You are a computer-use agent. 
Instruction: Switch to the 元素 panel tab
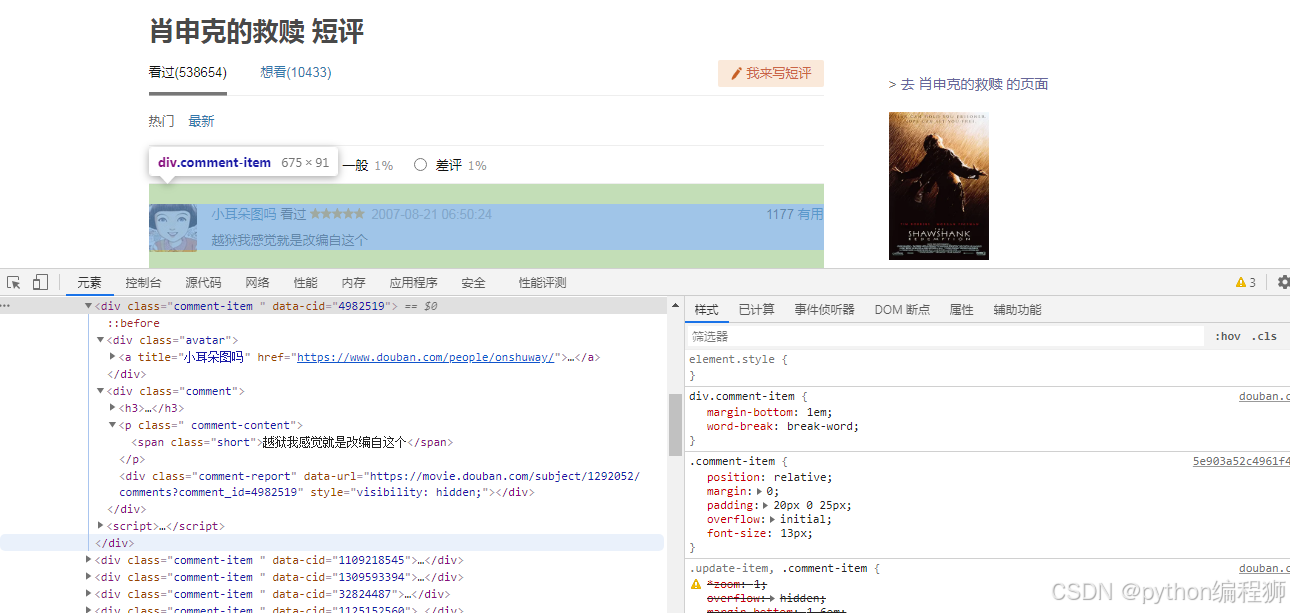pyautogui.click(x=90, y=283)
